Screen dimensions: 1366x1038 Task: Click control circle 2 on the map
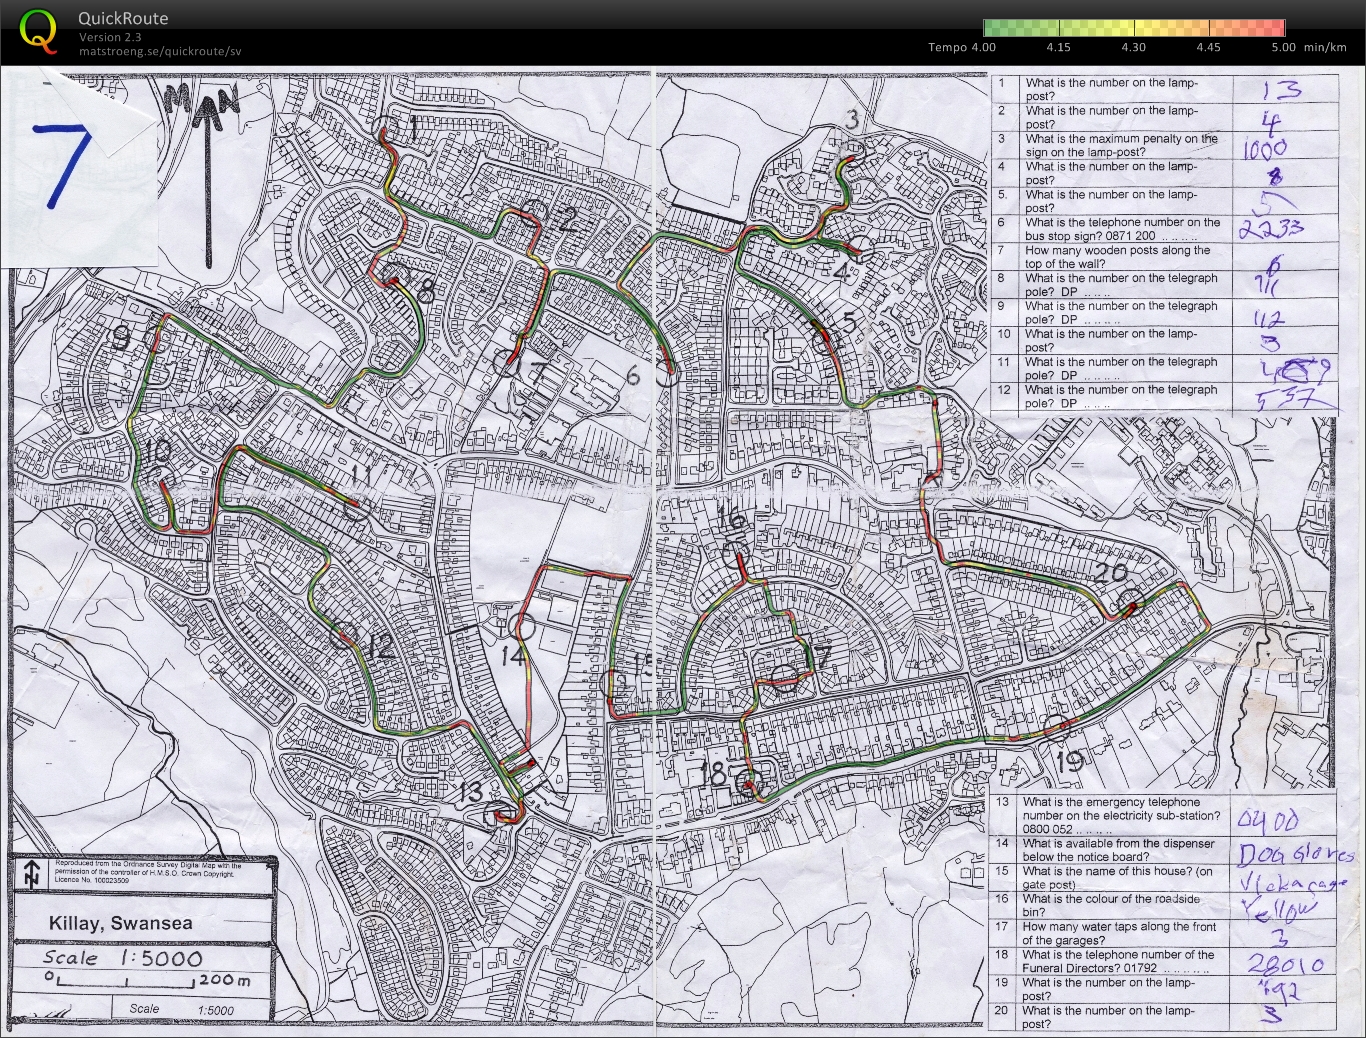536,212
